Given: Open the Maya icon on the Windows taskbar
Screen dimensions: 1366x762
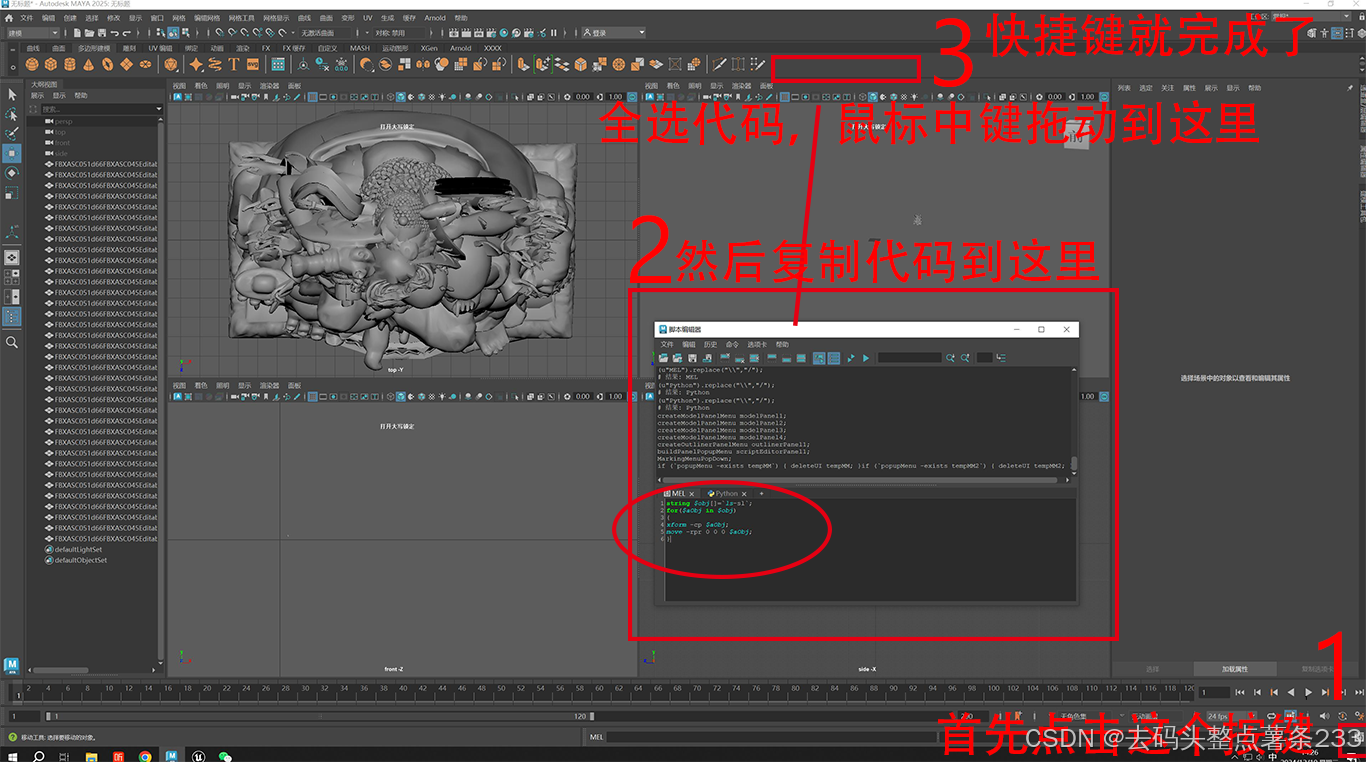Looking at the screenshot, I should pos(173,754).
